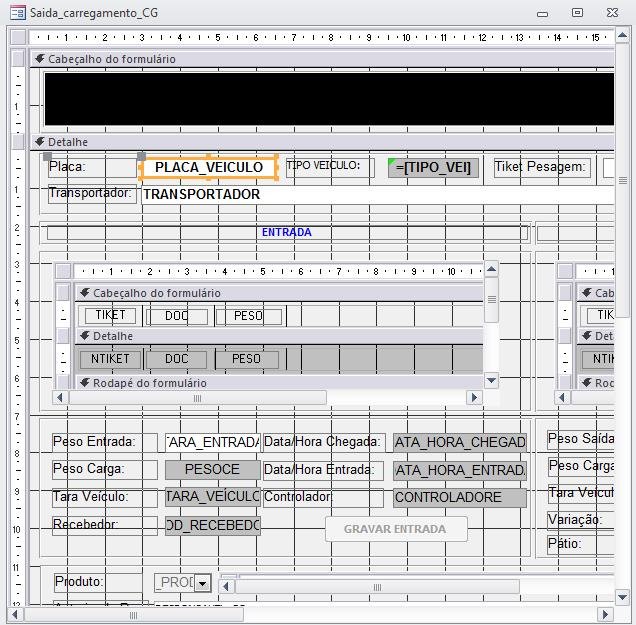The height and width of the screenshot is (625, 636).
Task: Click the main window scroll-up arrow
Action: pos(623,36)
